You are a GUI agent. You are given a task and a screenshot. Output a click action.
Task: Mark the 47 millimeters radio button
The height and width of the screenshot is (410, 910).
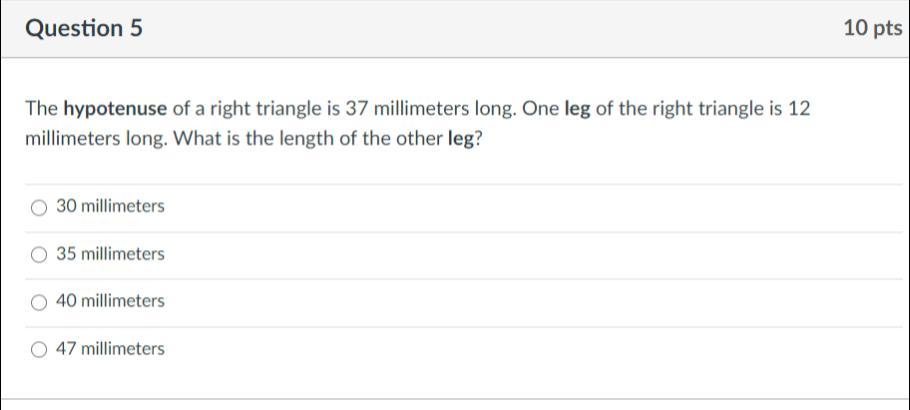[39, 350]
